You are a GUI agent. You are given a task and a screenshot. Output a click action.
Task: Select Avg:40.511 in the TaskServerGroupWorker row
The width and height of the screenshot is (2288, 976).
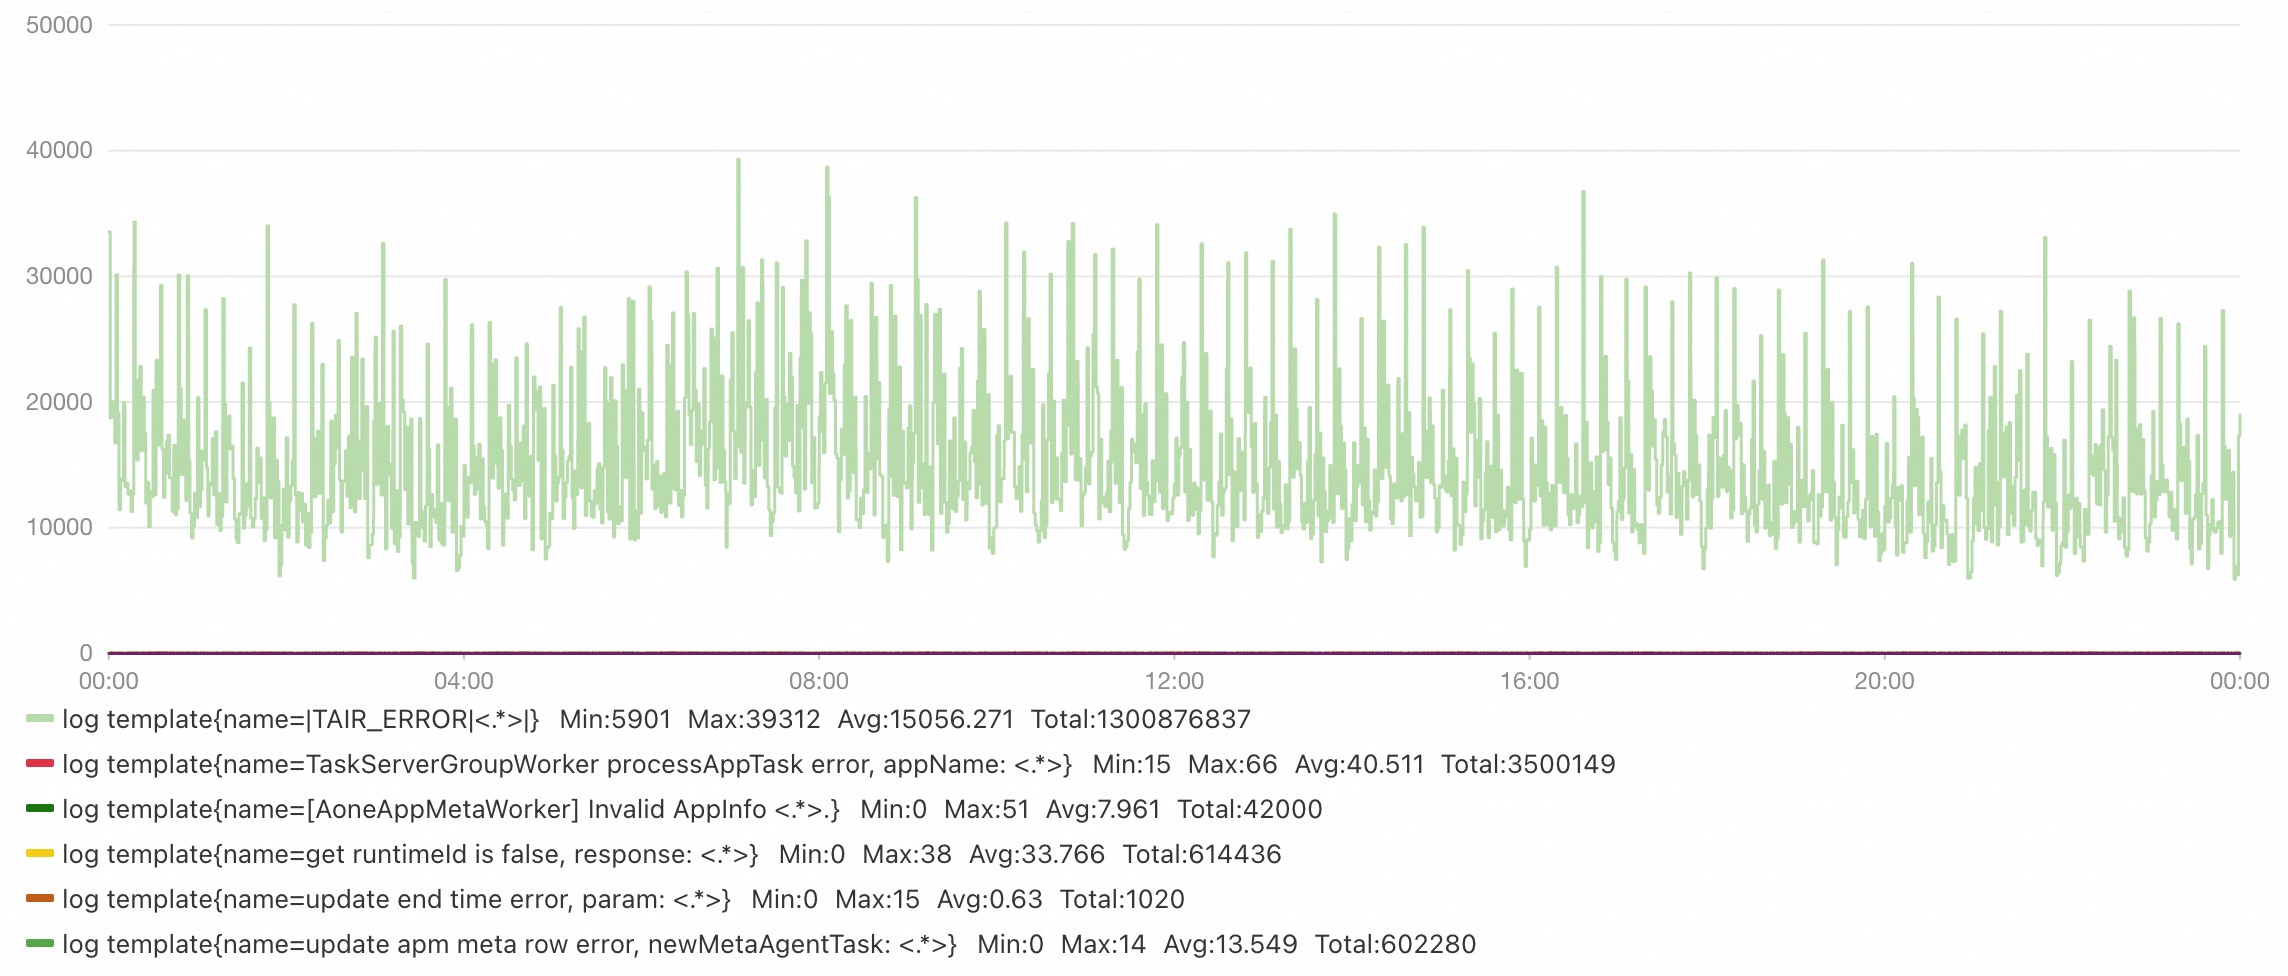1359,764
